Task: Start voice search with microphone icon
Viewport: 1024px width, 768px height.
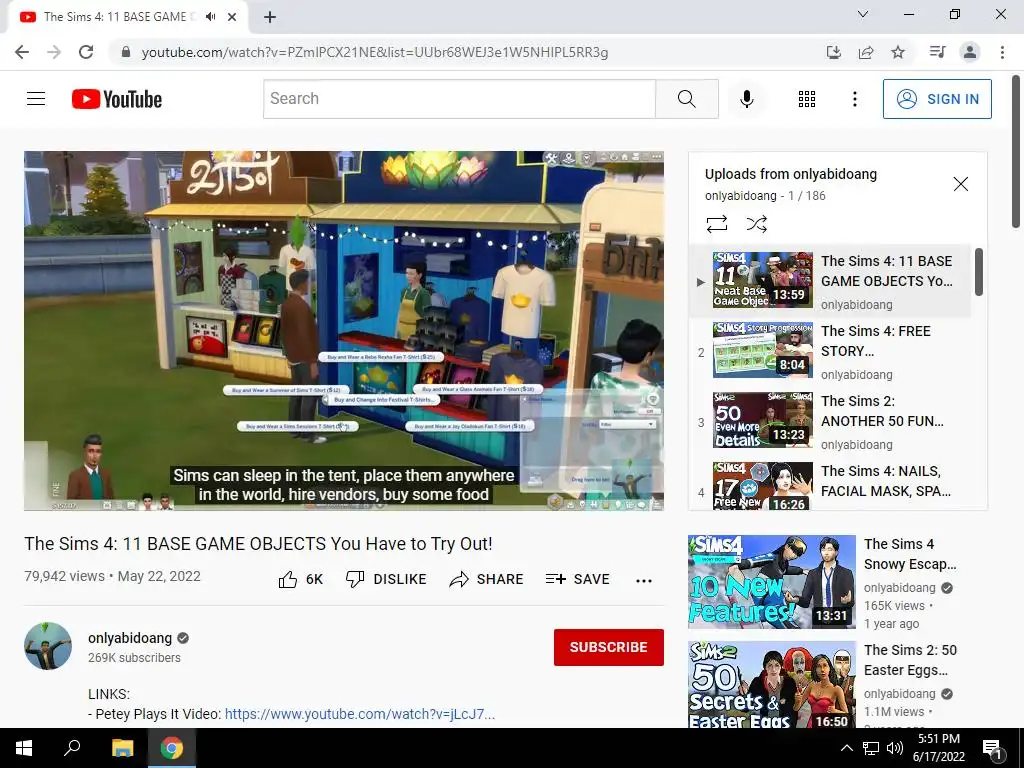Action: 746,99
